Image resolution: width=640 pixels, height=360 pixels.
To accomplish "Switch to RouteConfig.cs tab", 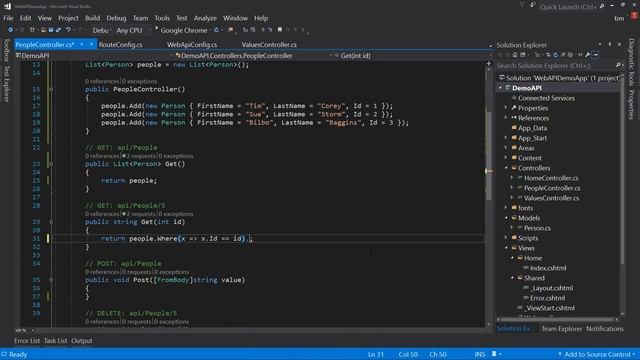I will point(120,44).
